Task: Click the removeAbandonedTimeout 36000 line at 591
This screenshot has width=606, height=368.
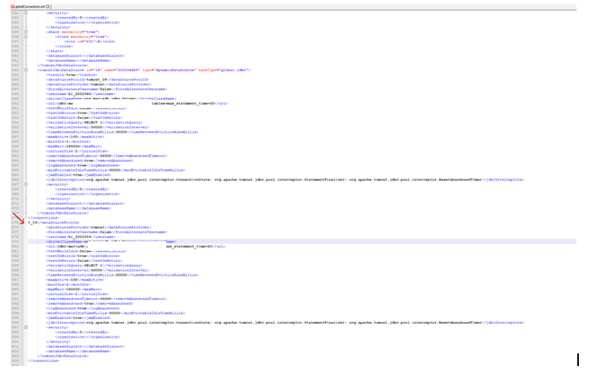Action: [107, 299]
